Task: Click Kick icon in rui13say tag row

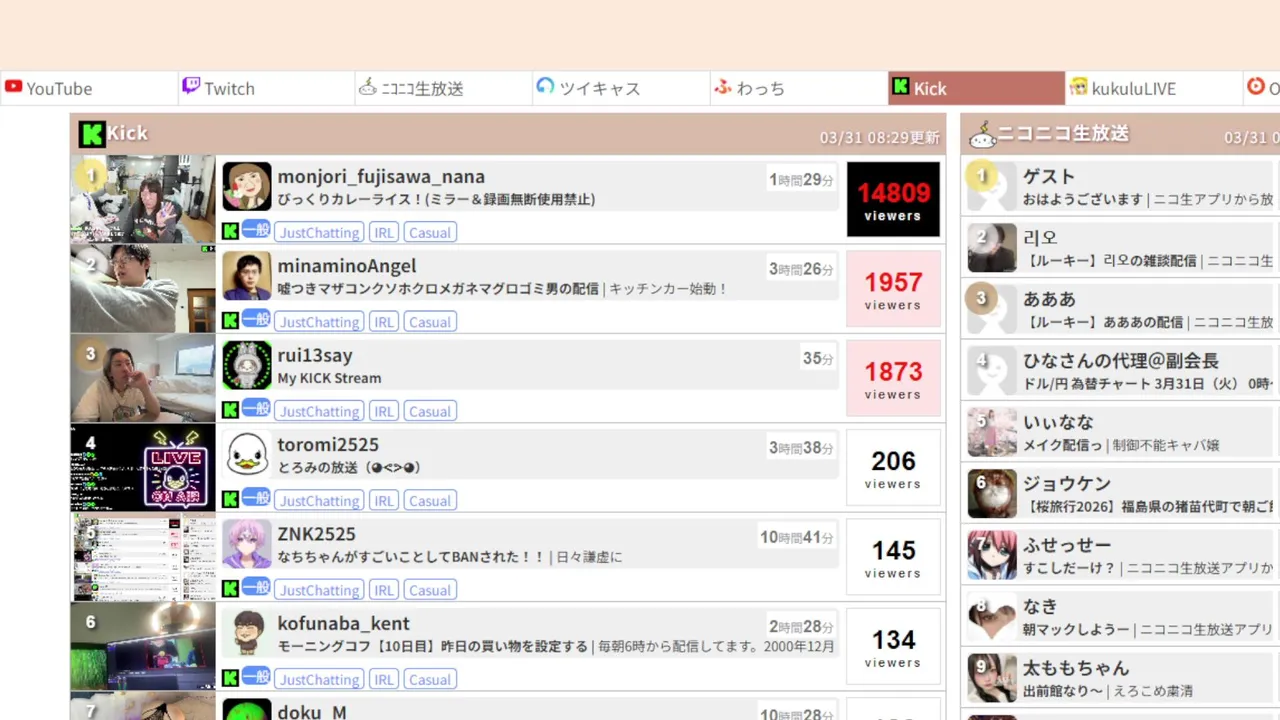Action: [x=230, y=410]
